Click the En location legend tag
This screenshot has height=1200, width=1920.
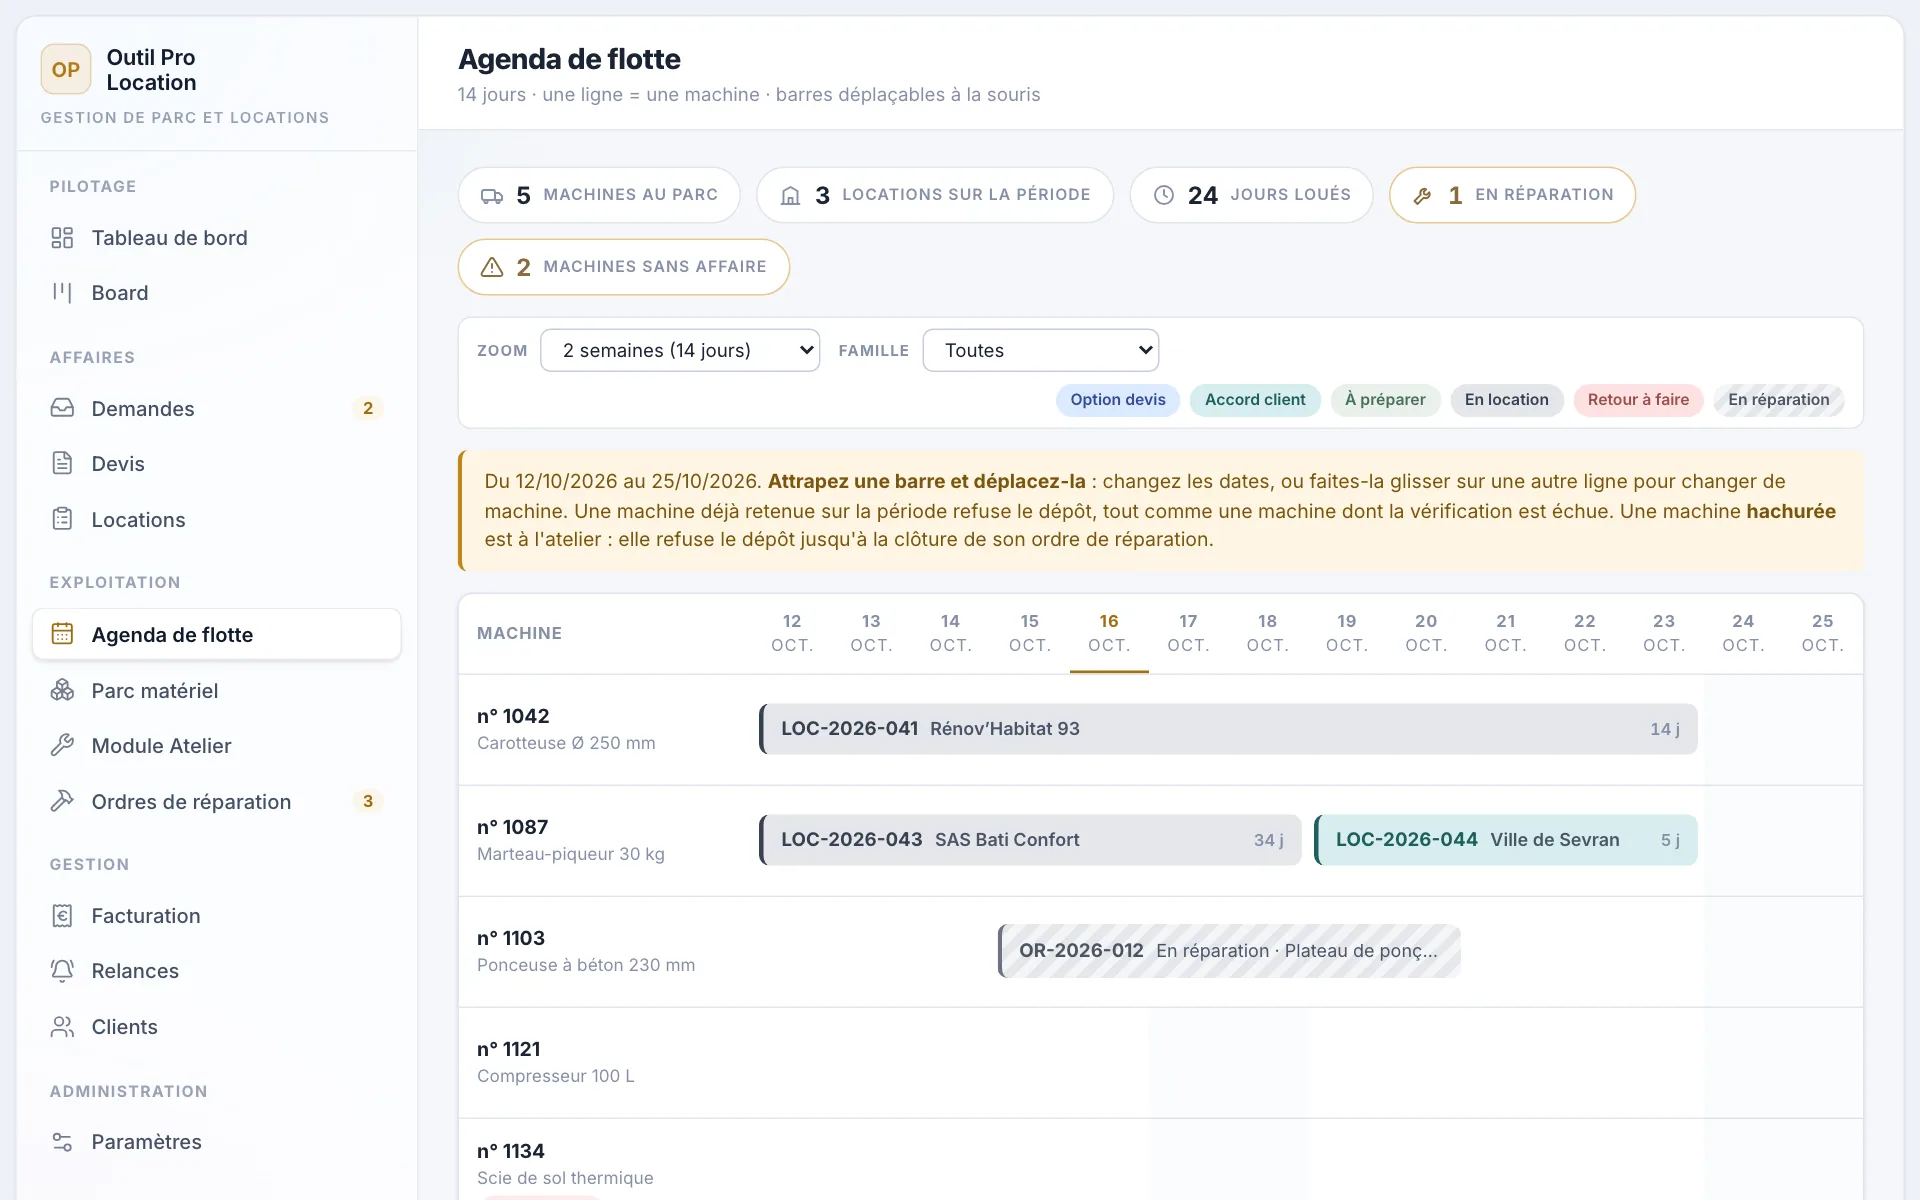[x=1506, y=400]
